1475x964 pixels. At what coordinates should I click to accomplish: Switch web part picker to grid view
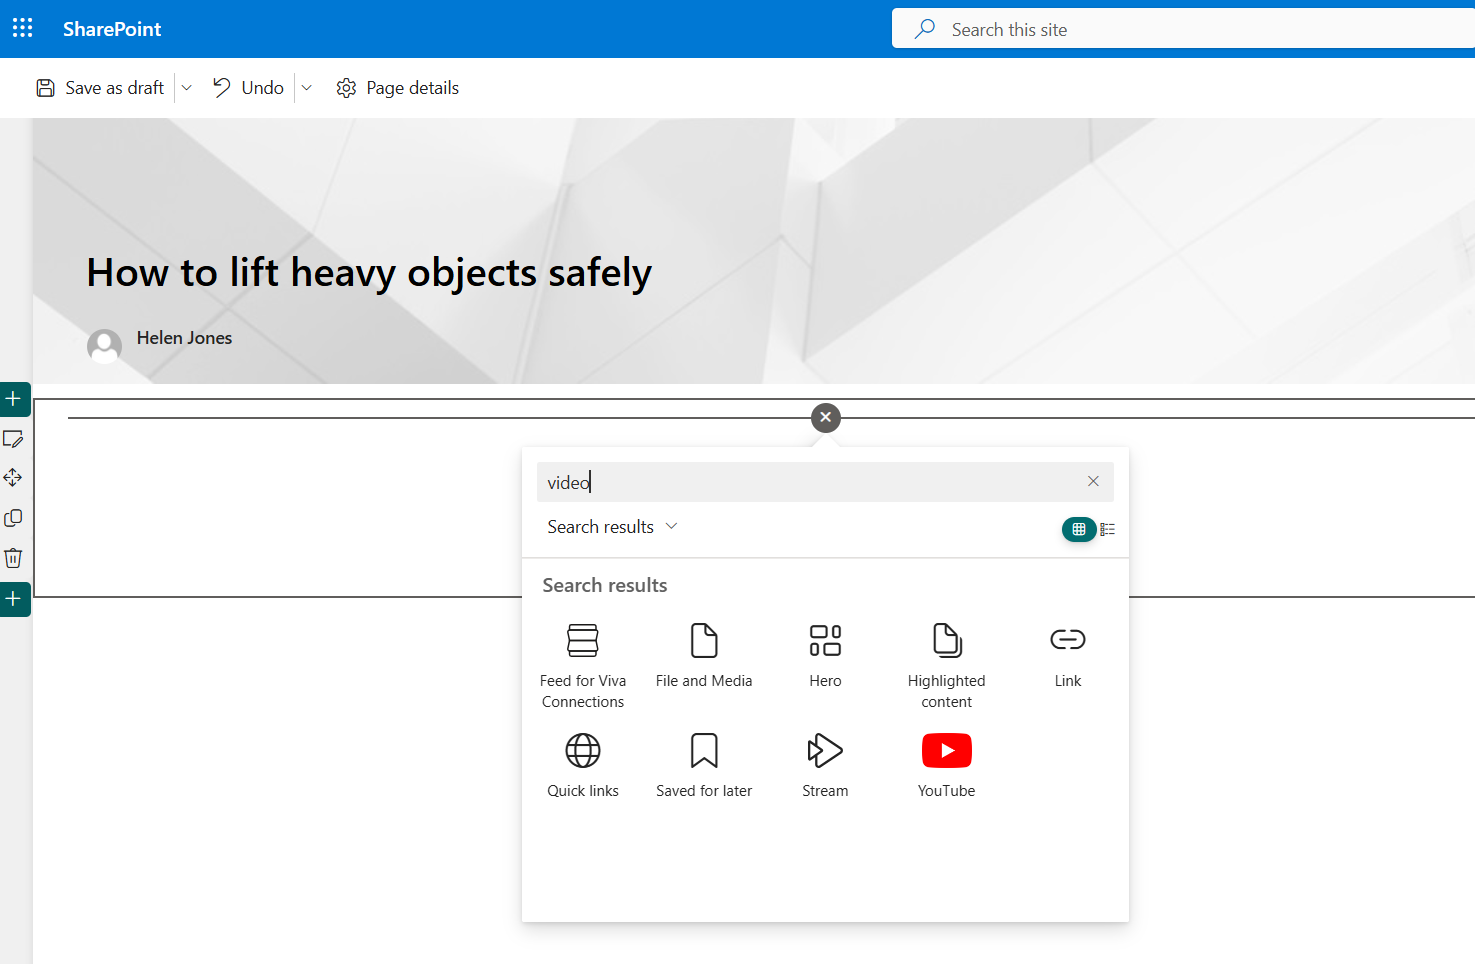pos(1078,529)
